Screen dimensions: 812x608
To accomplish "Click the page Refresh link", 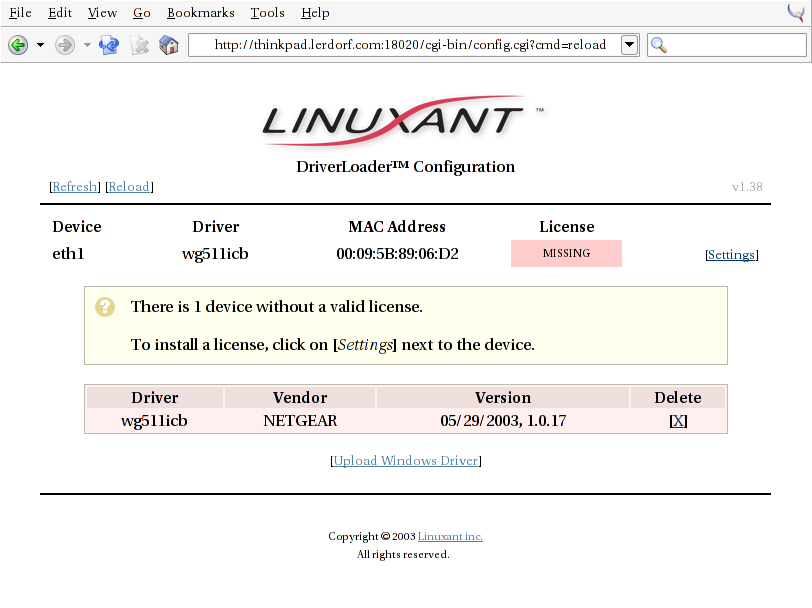I will click(x=75, y=187).
